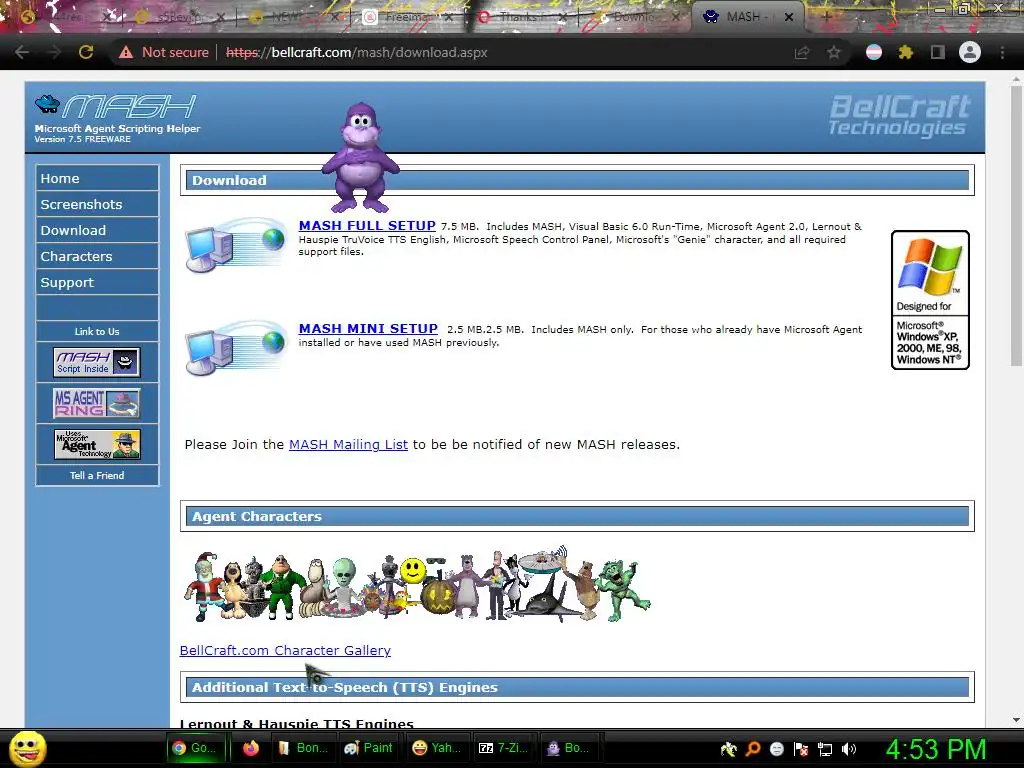Switch to the Thanks browser tab
The width and height of the screenshot is (1024, 768).
pyautogui.click(x=522, y=17)
